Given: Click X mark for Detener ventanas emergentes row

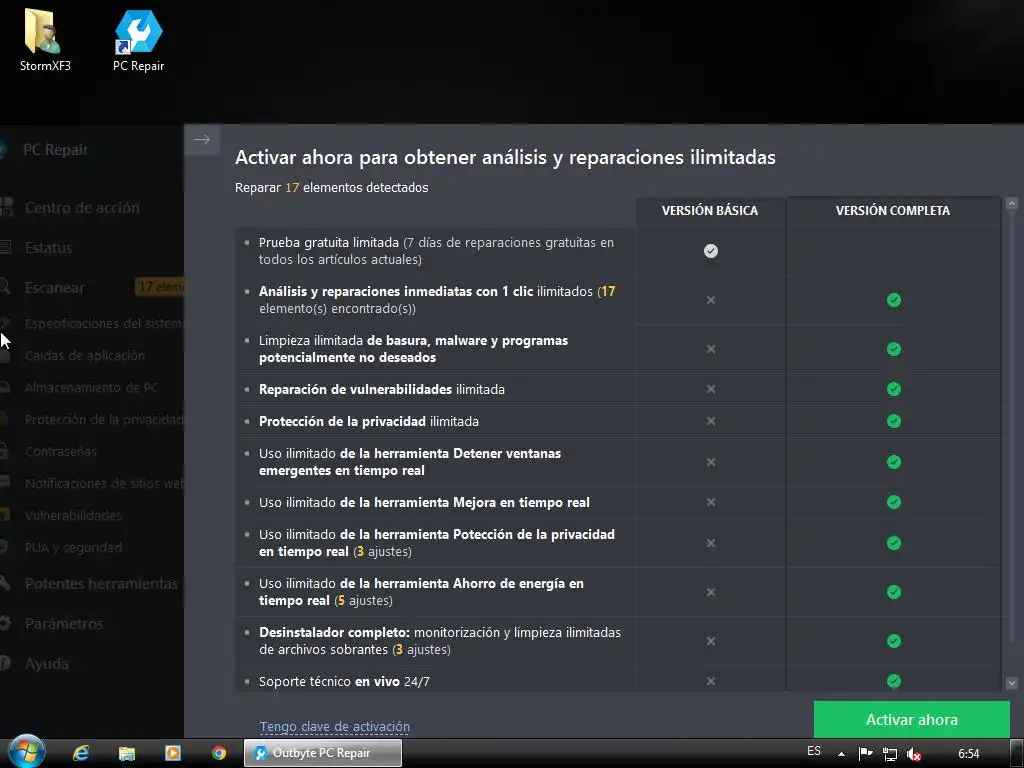Looking at the screenshot, I should [711, 462].
